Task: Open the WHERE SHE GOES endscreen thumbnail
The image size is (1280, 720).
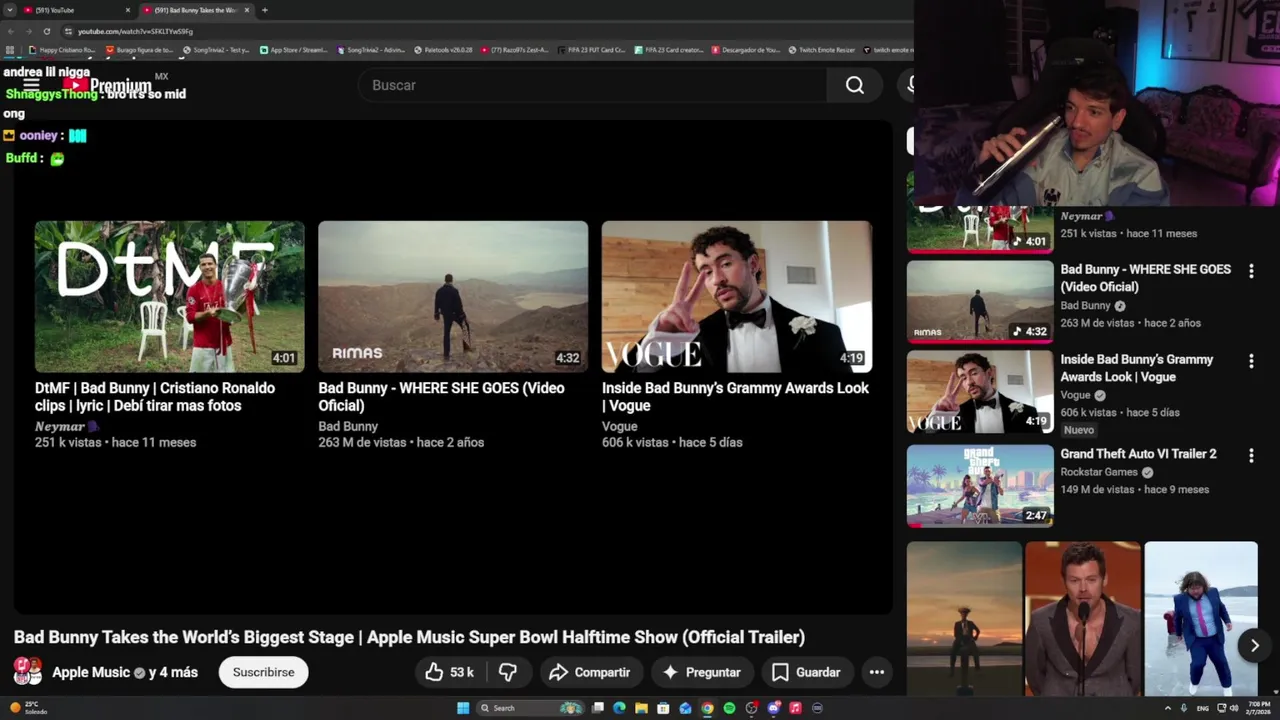Action: coord(453,296)
